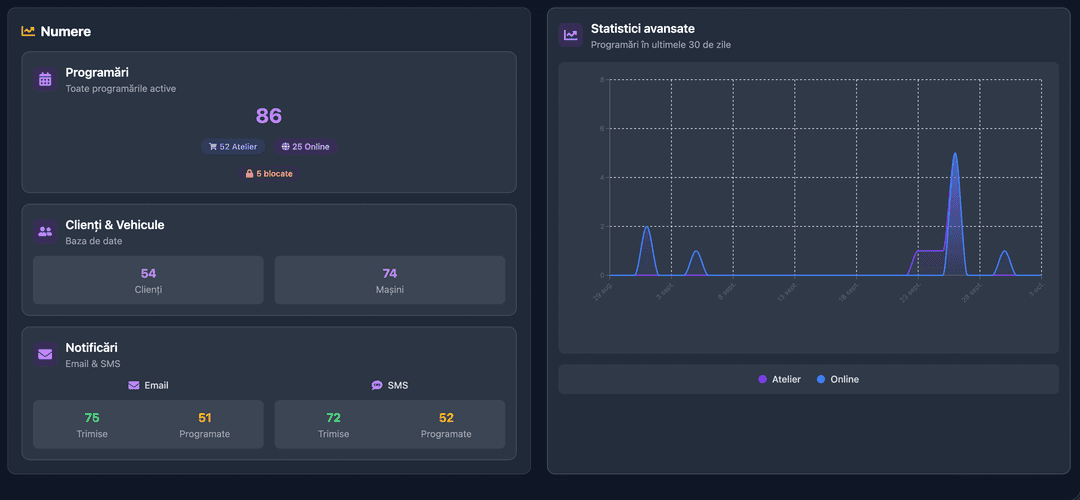1080x500 pixels.
Task: Open the 74 Mașini tile
Action: click(390, 280)
